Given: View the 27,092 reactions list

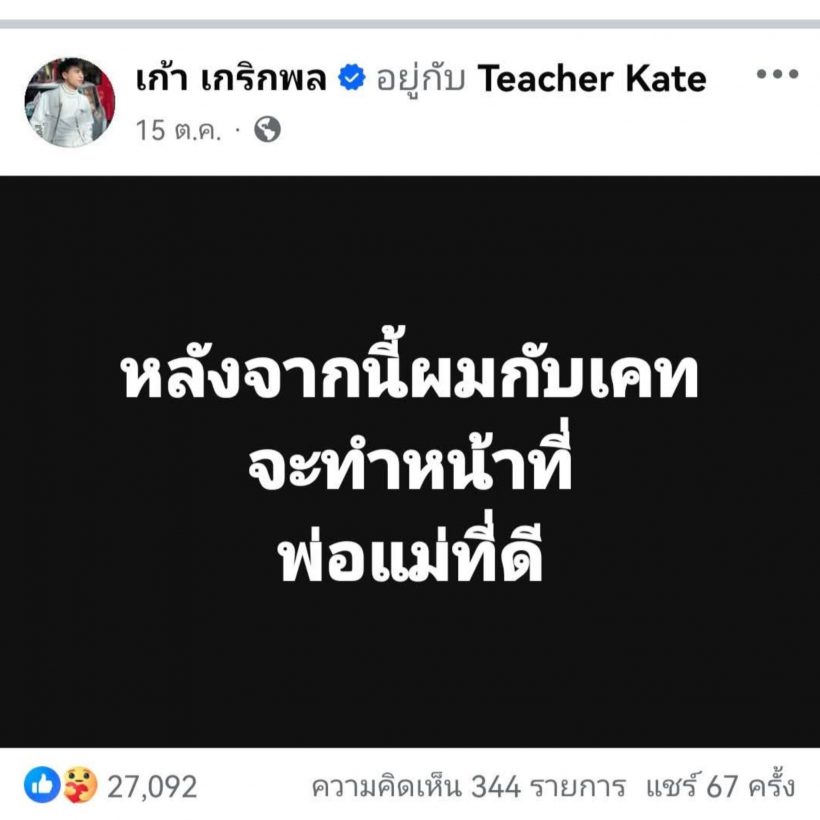Looking at the screenshot, I should tap(152, 786).
